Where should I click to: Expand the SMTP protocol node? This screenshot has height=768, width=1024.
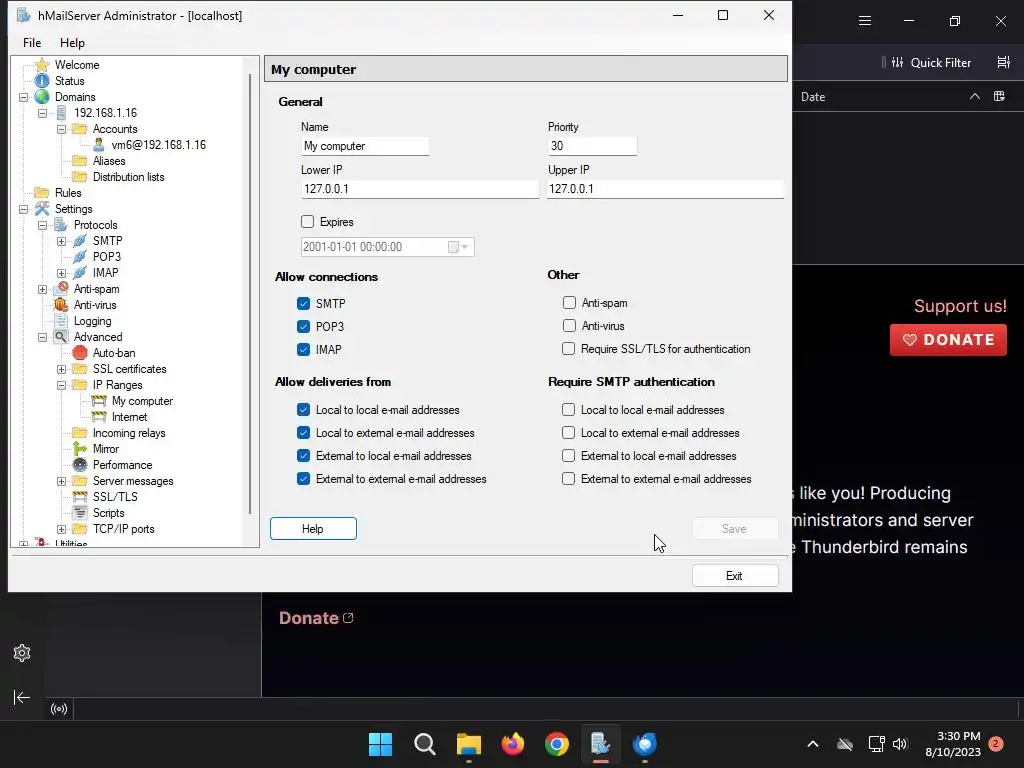61,242
